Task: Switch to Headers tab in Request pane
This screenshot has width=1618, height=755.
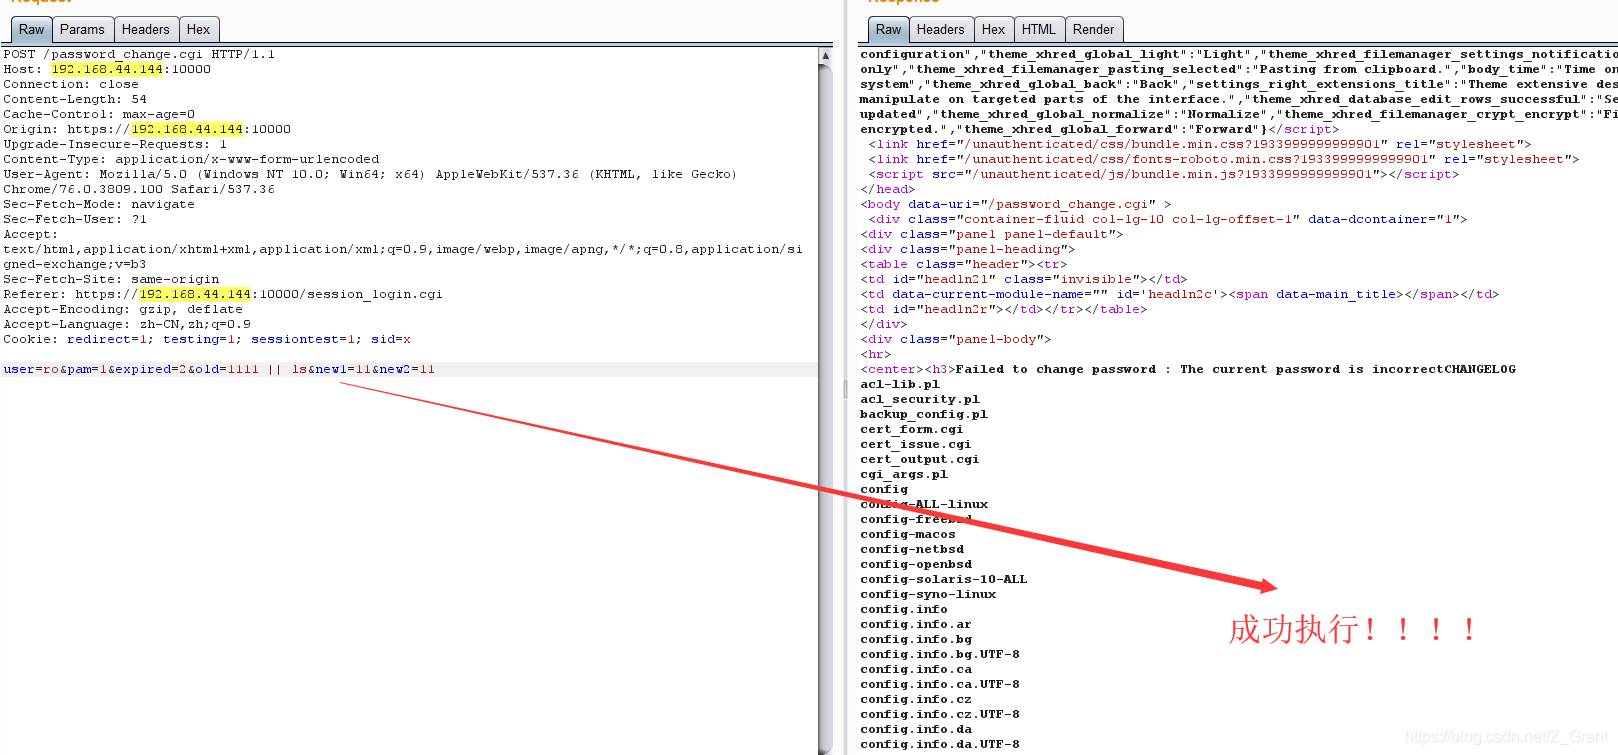Action: (x=146, y=30)
